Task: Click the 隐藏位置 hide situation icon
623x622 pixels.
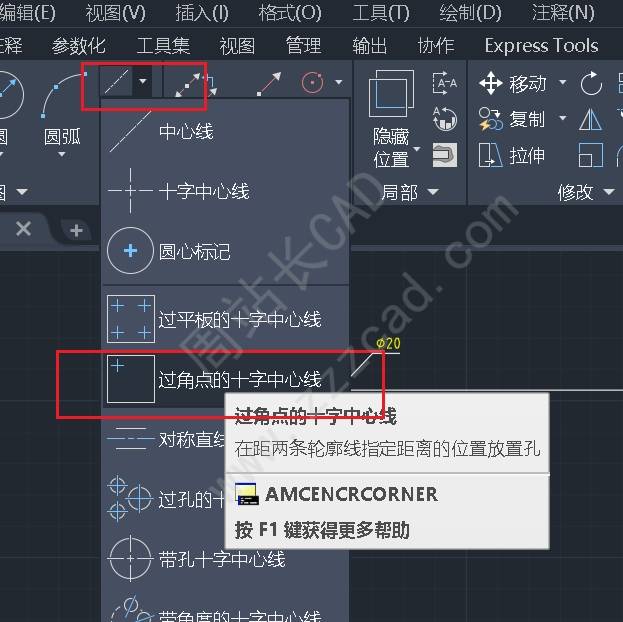Action: [x=391, y=94]
